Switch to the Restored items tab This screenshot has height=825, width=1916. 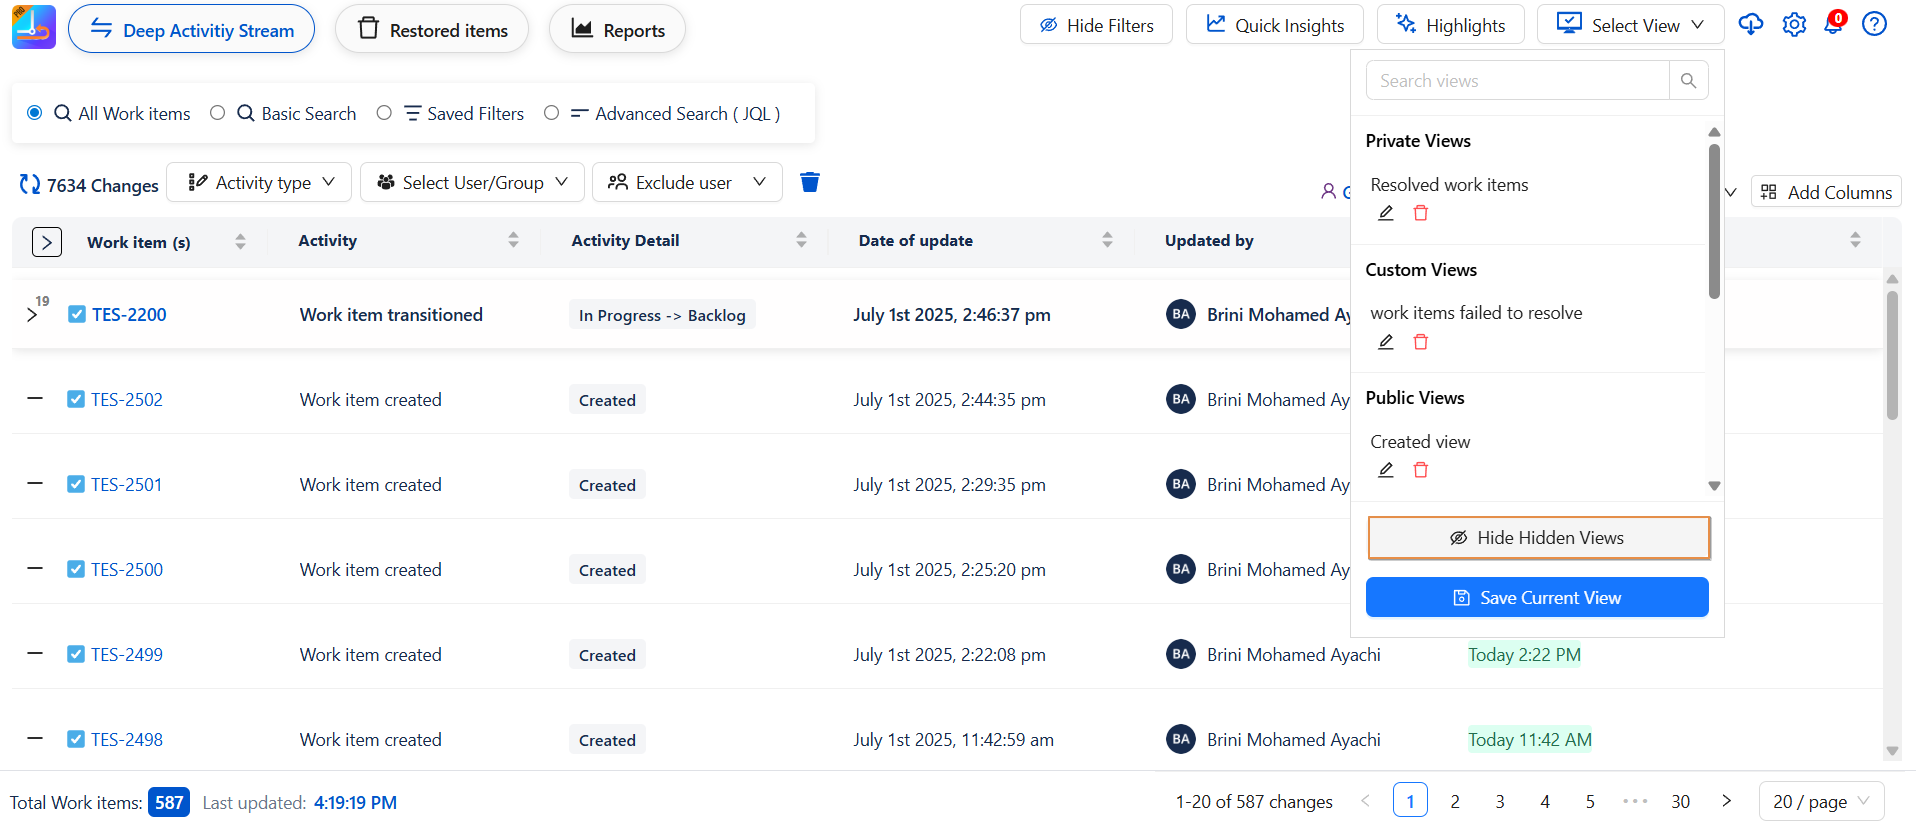432,30
